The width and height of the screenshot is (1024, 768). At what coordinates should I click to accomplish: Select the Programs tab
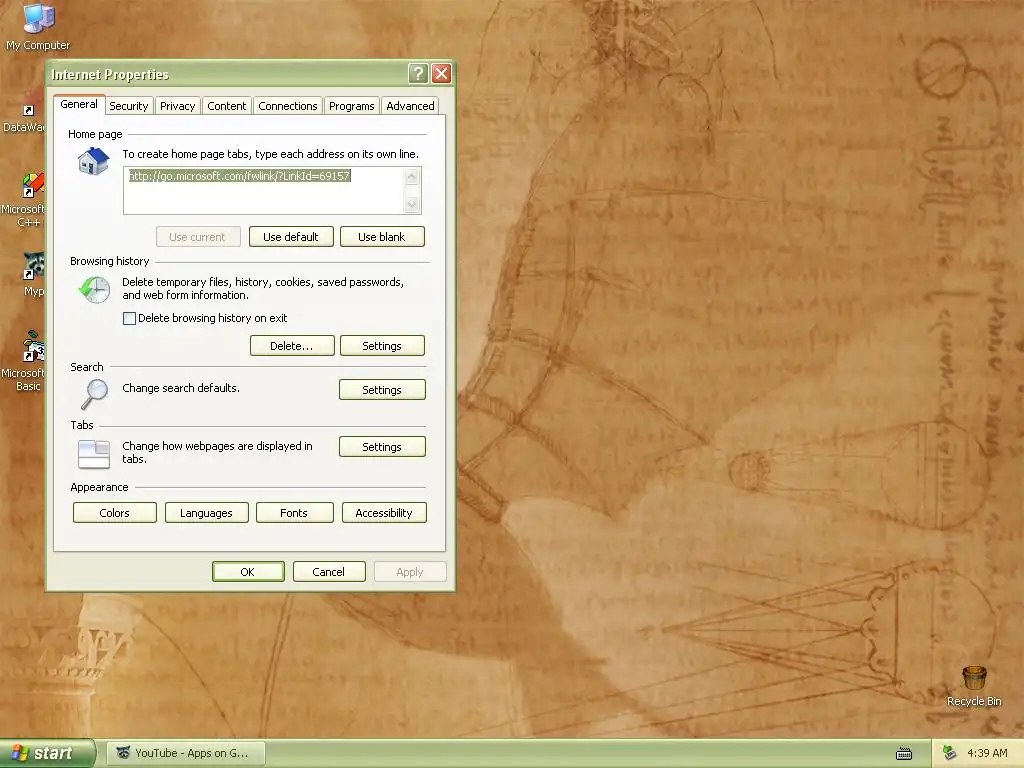351,106
